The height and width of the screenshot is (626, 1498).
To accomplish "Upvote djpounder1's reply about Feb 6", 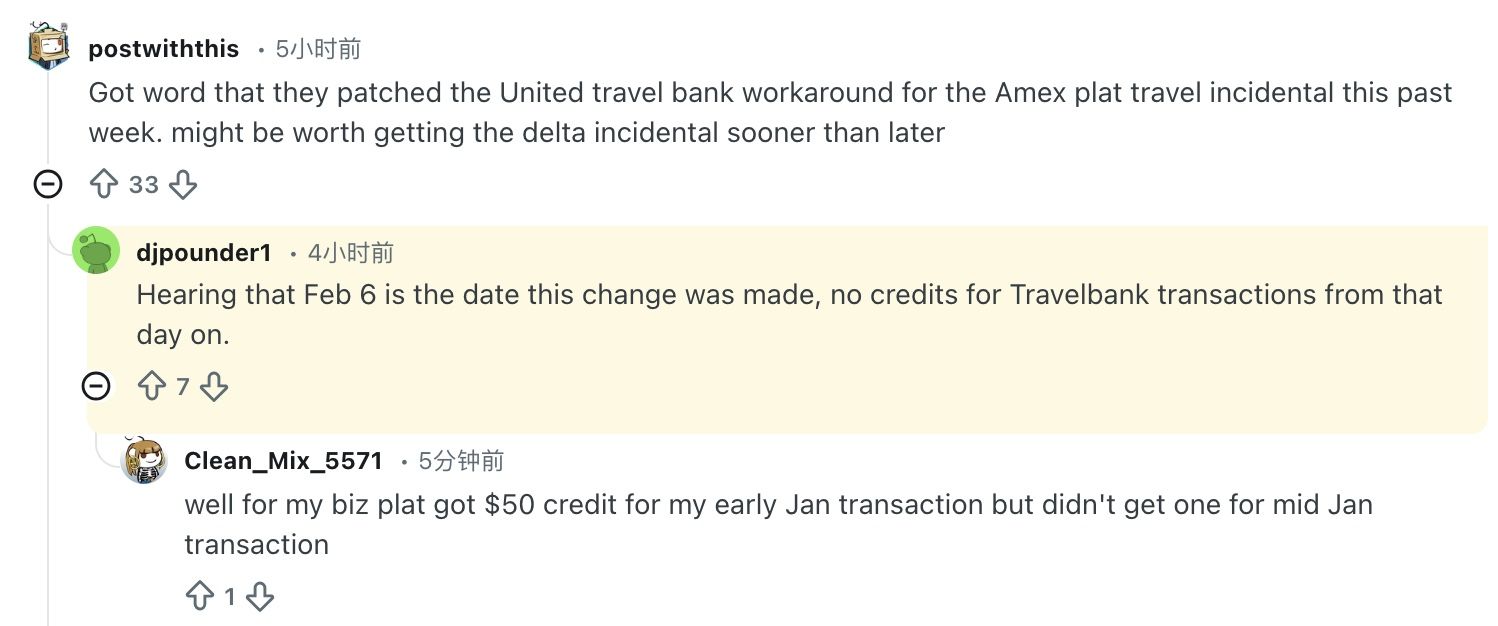I will click(152, 387).
